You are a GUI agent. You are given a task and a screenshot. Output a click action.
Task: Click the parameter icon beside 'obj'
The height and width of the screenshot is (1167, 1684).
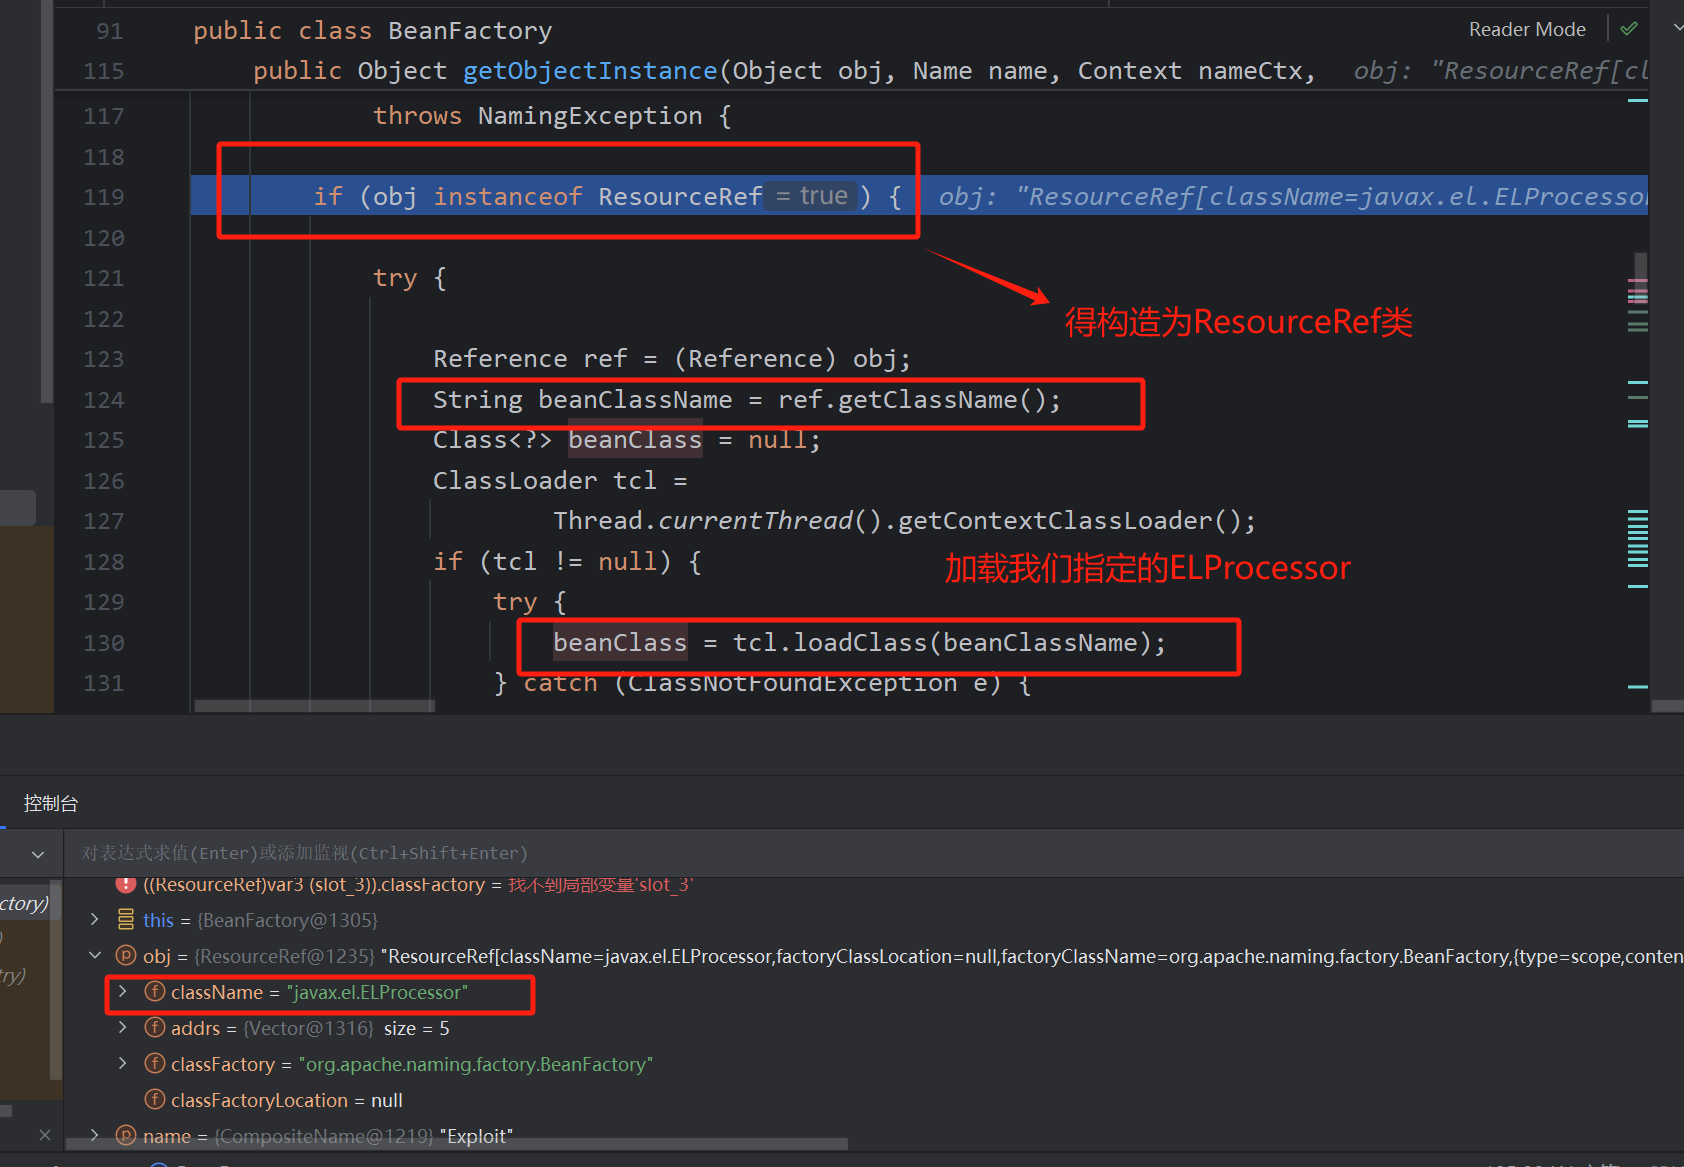point(126,955)
